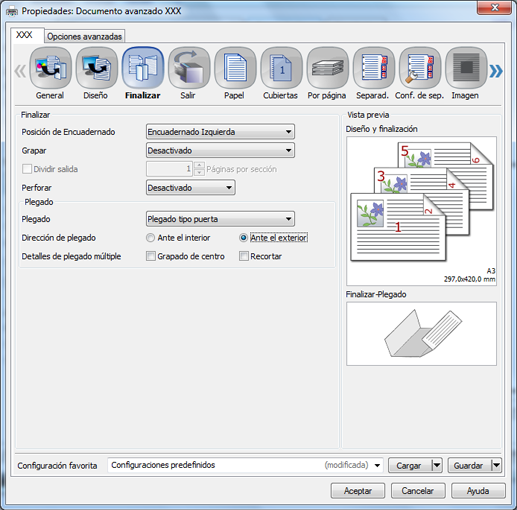The width and height of the screenshot is (517, 510).
Task: Click the Diseño y finalización preview
Action: (x=421, y=211)
